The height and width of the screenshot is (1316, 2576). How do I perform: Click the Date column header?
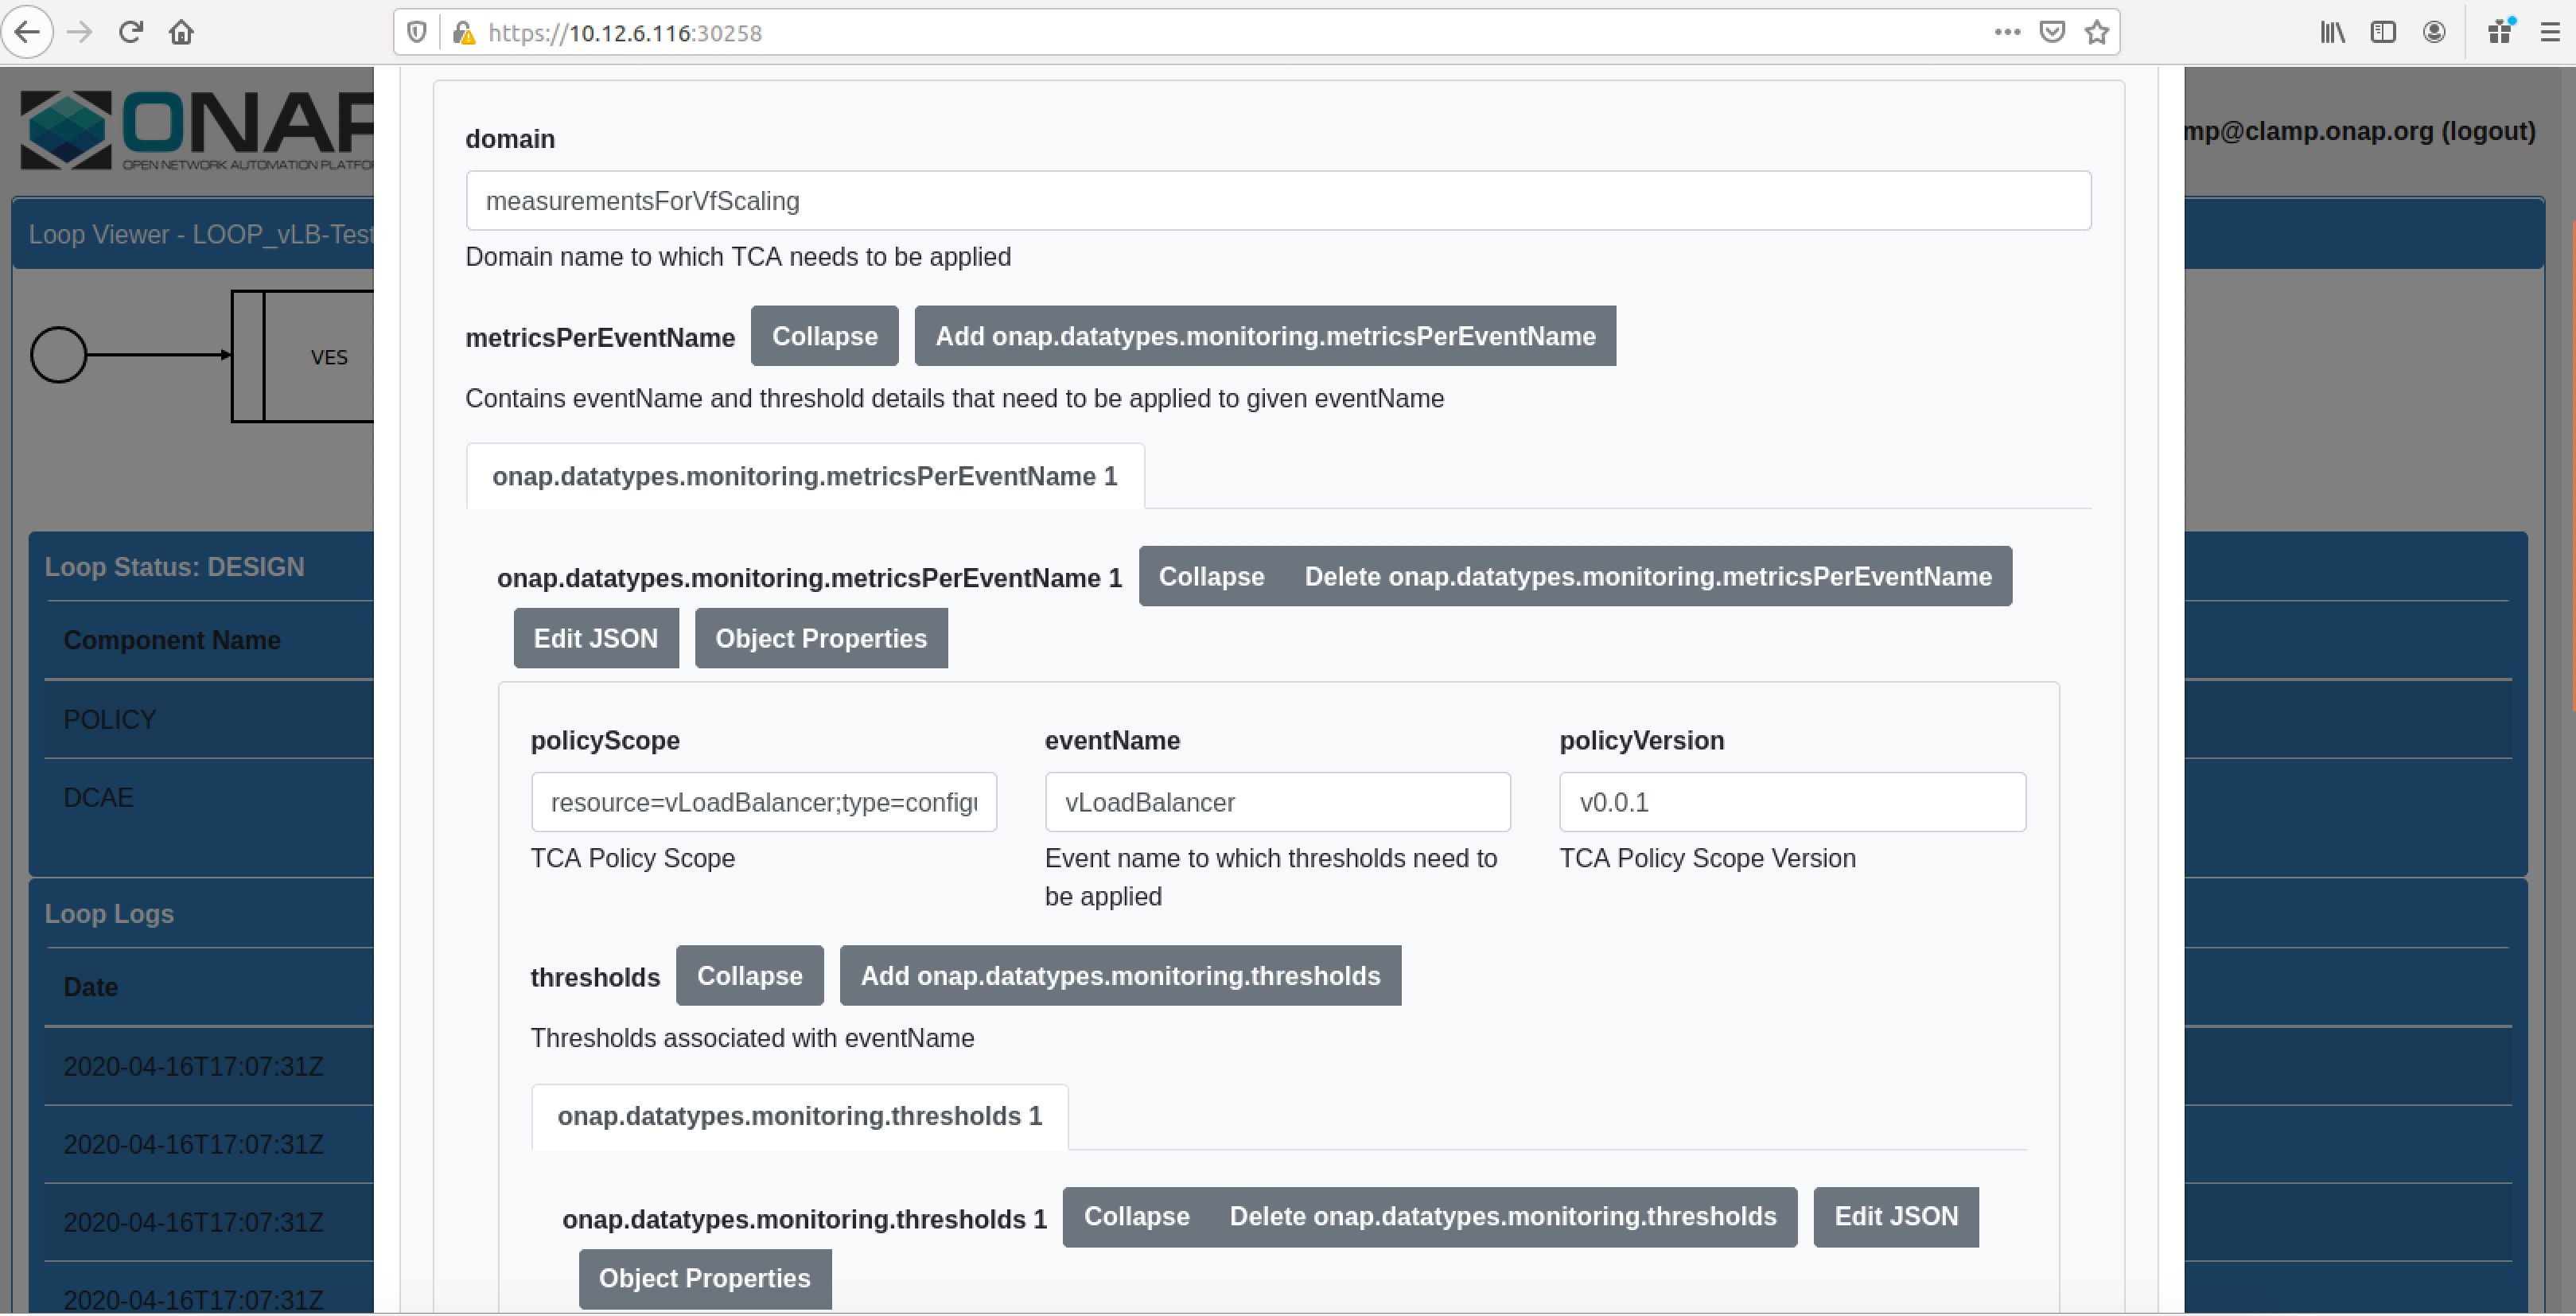click(x=91, y=987)
